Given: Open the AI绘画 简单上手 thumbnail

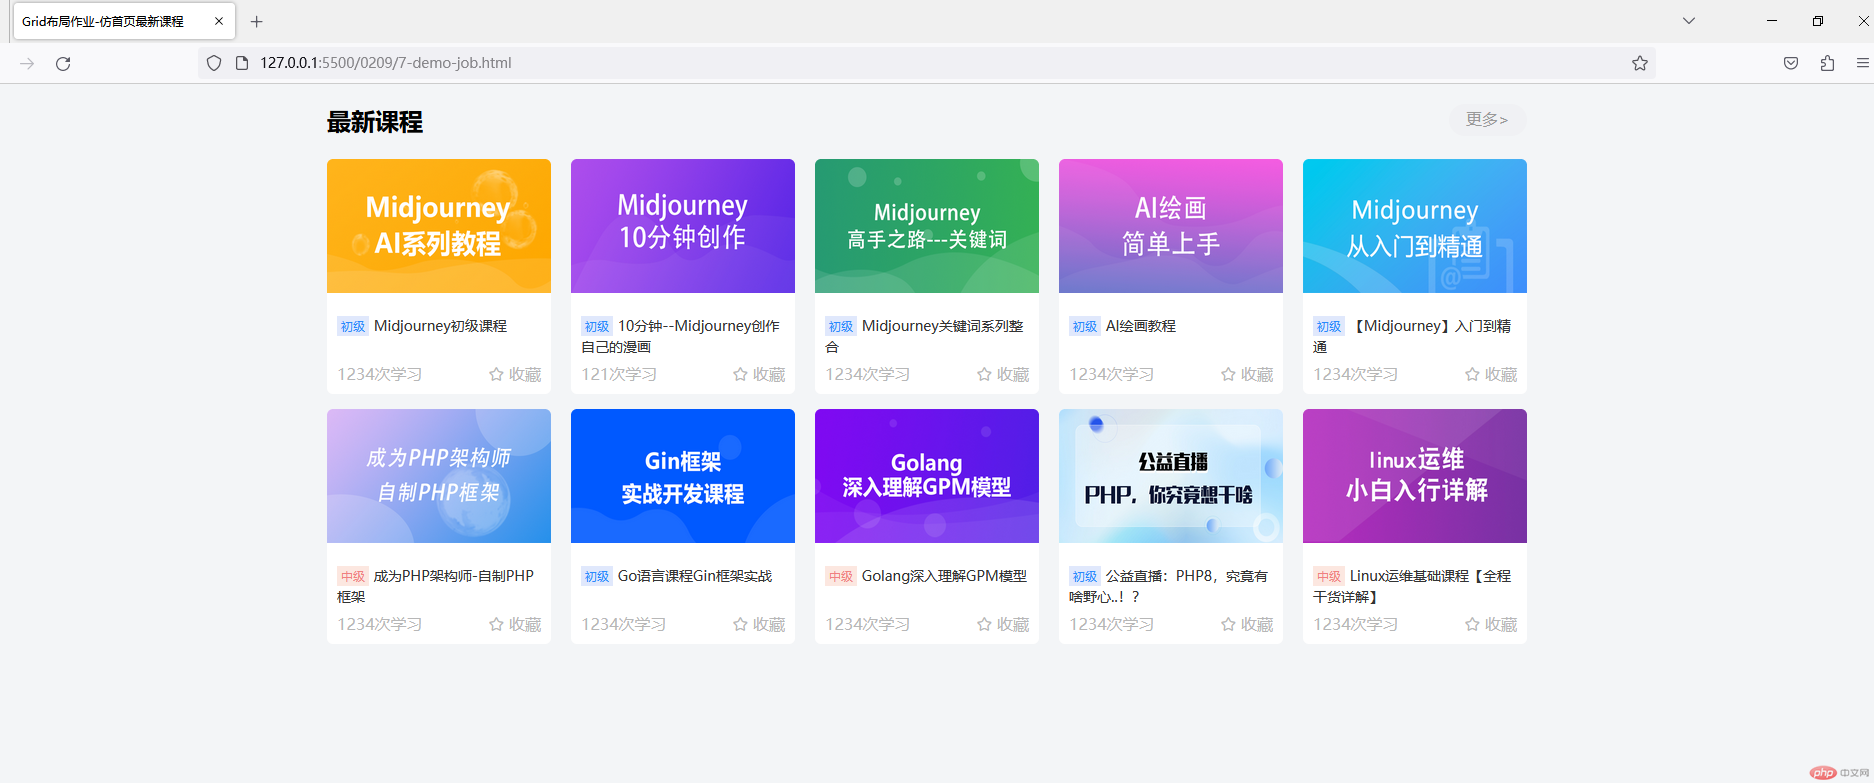Looking at the screenshot, I should [x=1171, y=226].
